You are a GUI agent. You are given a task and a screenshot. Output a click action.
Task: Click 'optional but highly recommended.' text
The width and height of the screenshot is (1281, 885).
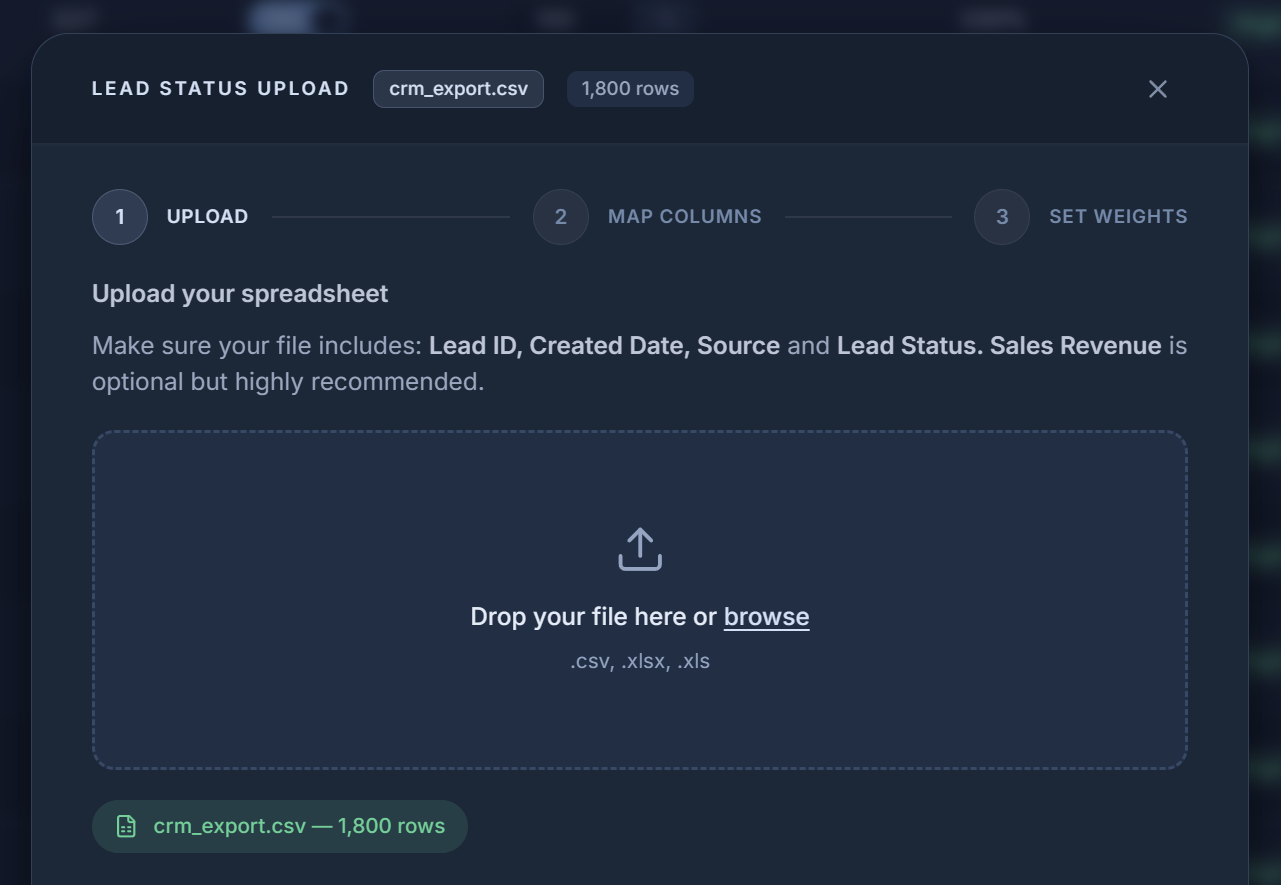pos(288,382)
